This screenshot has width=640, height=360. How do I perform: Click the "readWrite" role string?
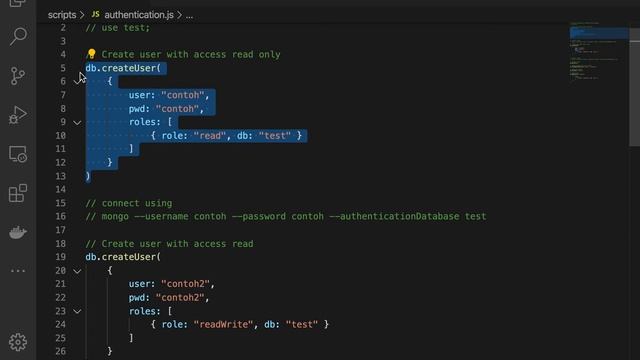(223, 324)
